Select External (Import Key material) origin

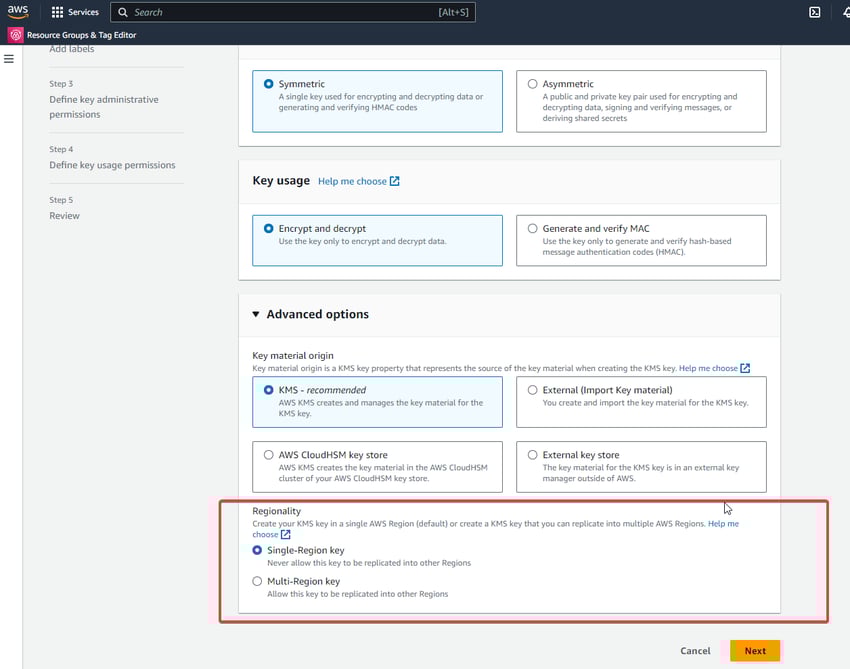pyautogui.click(x=531, y=389)
